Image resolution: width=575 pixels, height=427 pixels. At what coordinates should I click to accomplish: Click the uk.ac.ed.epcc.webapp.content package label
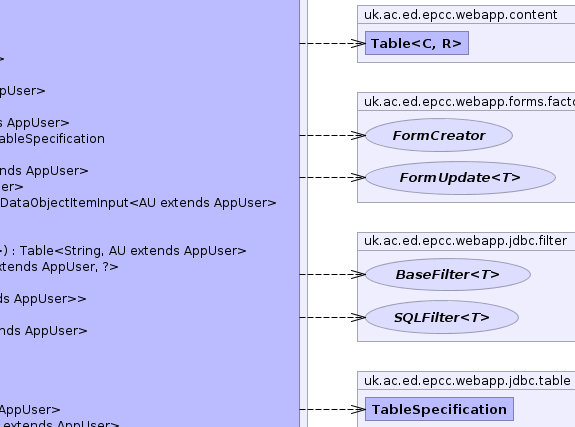461,15
